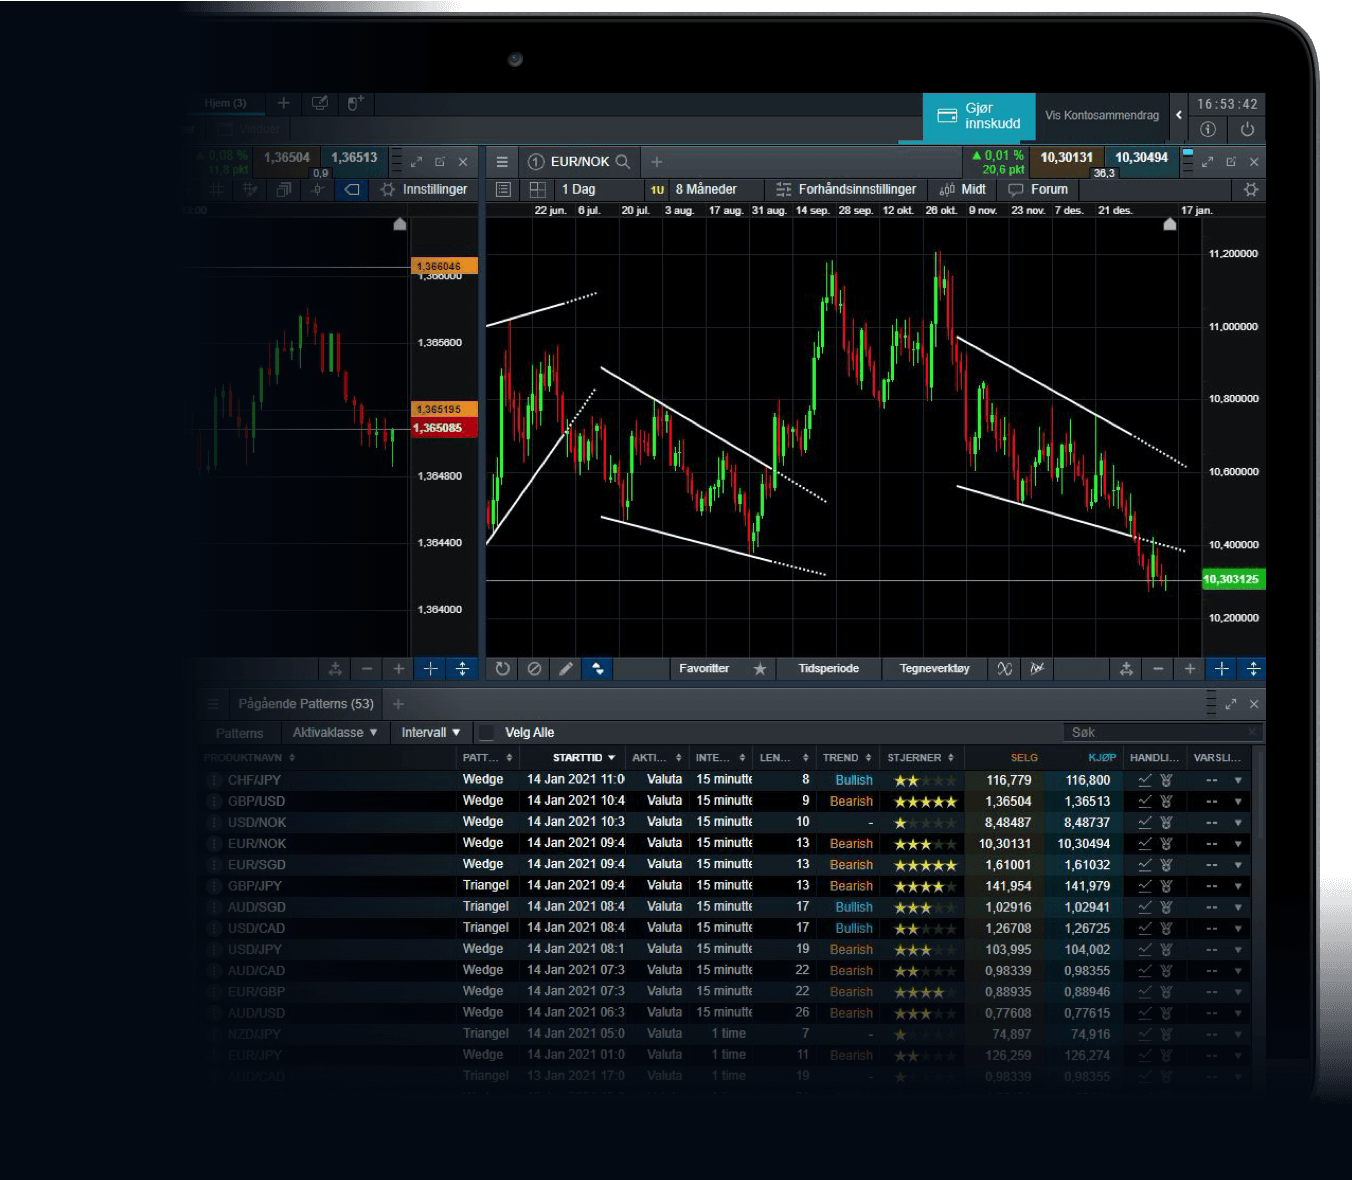Click the pencil drawing icon under chart
Image resolution: width=1352 pixels, height=1180 pixels.
(x=566, y=669)
